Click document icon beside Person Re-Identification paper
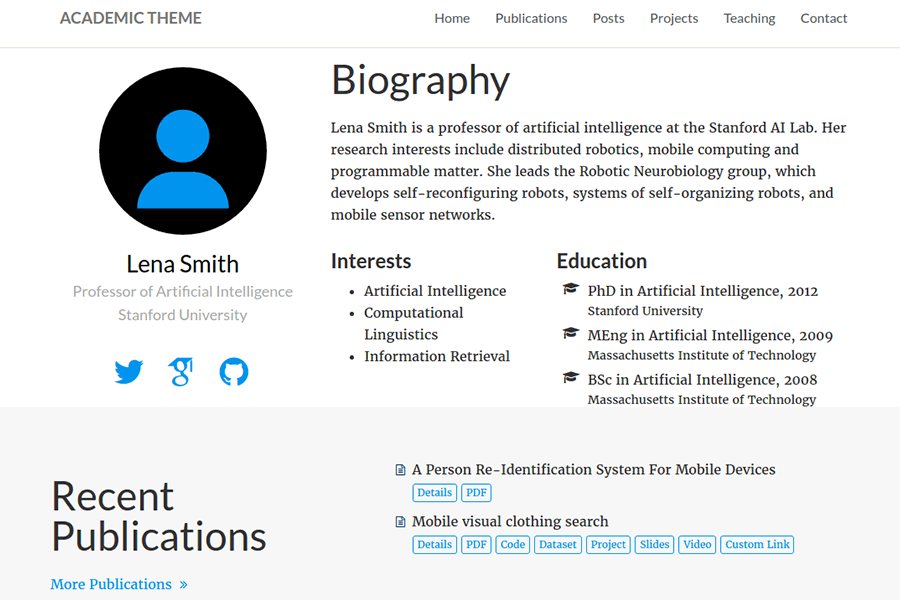900x600 pixels. point(401,470)
